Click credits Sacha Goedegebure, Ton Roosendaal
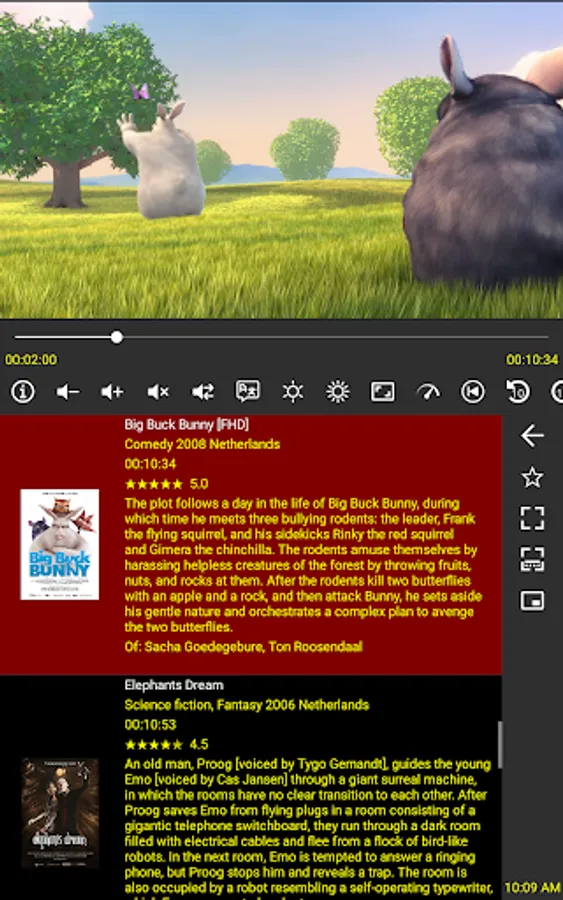This screenshot has height=900, width=563. tap(243, 647)
